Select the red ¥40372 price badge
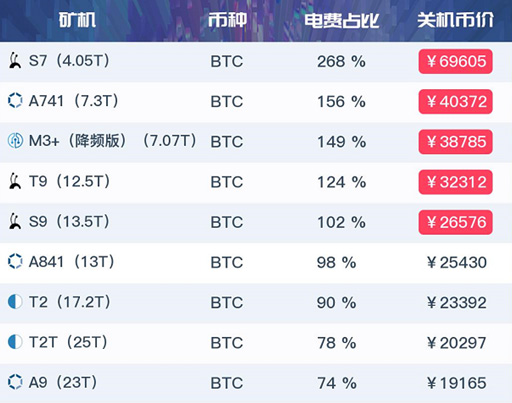Viewport: 512px width, 403px height. 456,102
